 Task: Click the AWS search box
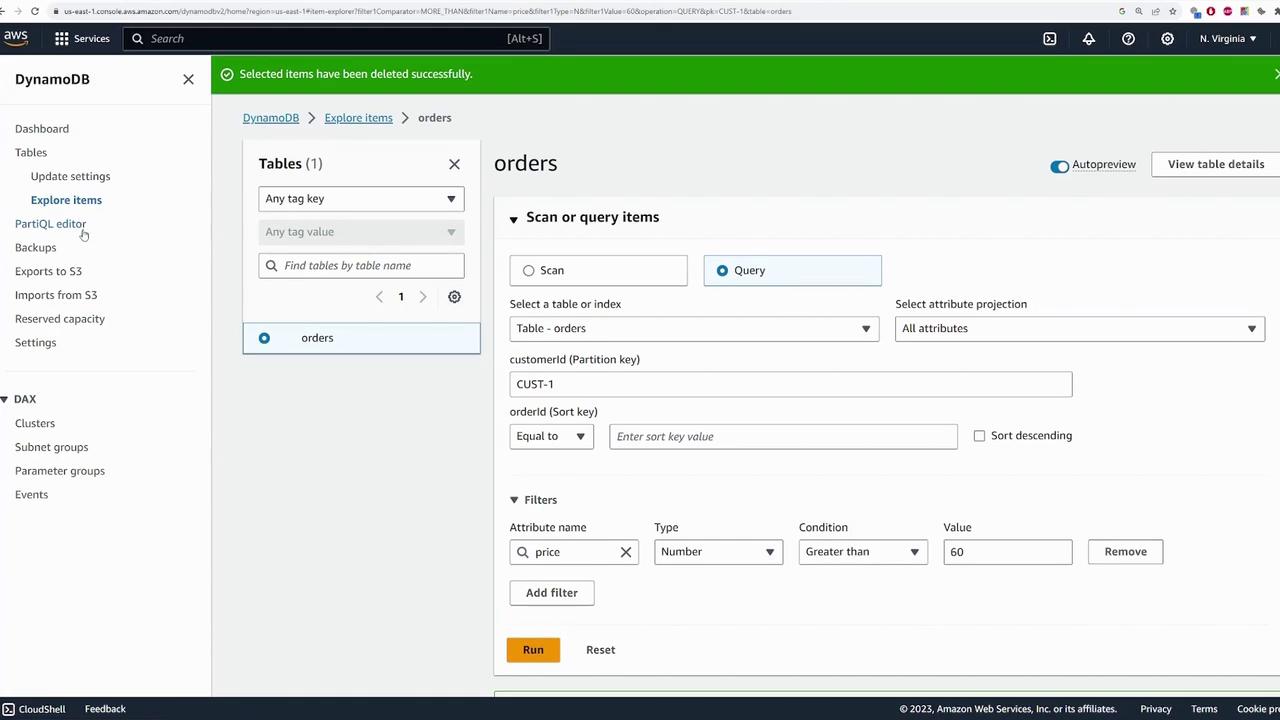coord(337,38)
